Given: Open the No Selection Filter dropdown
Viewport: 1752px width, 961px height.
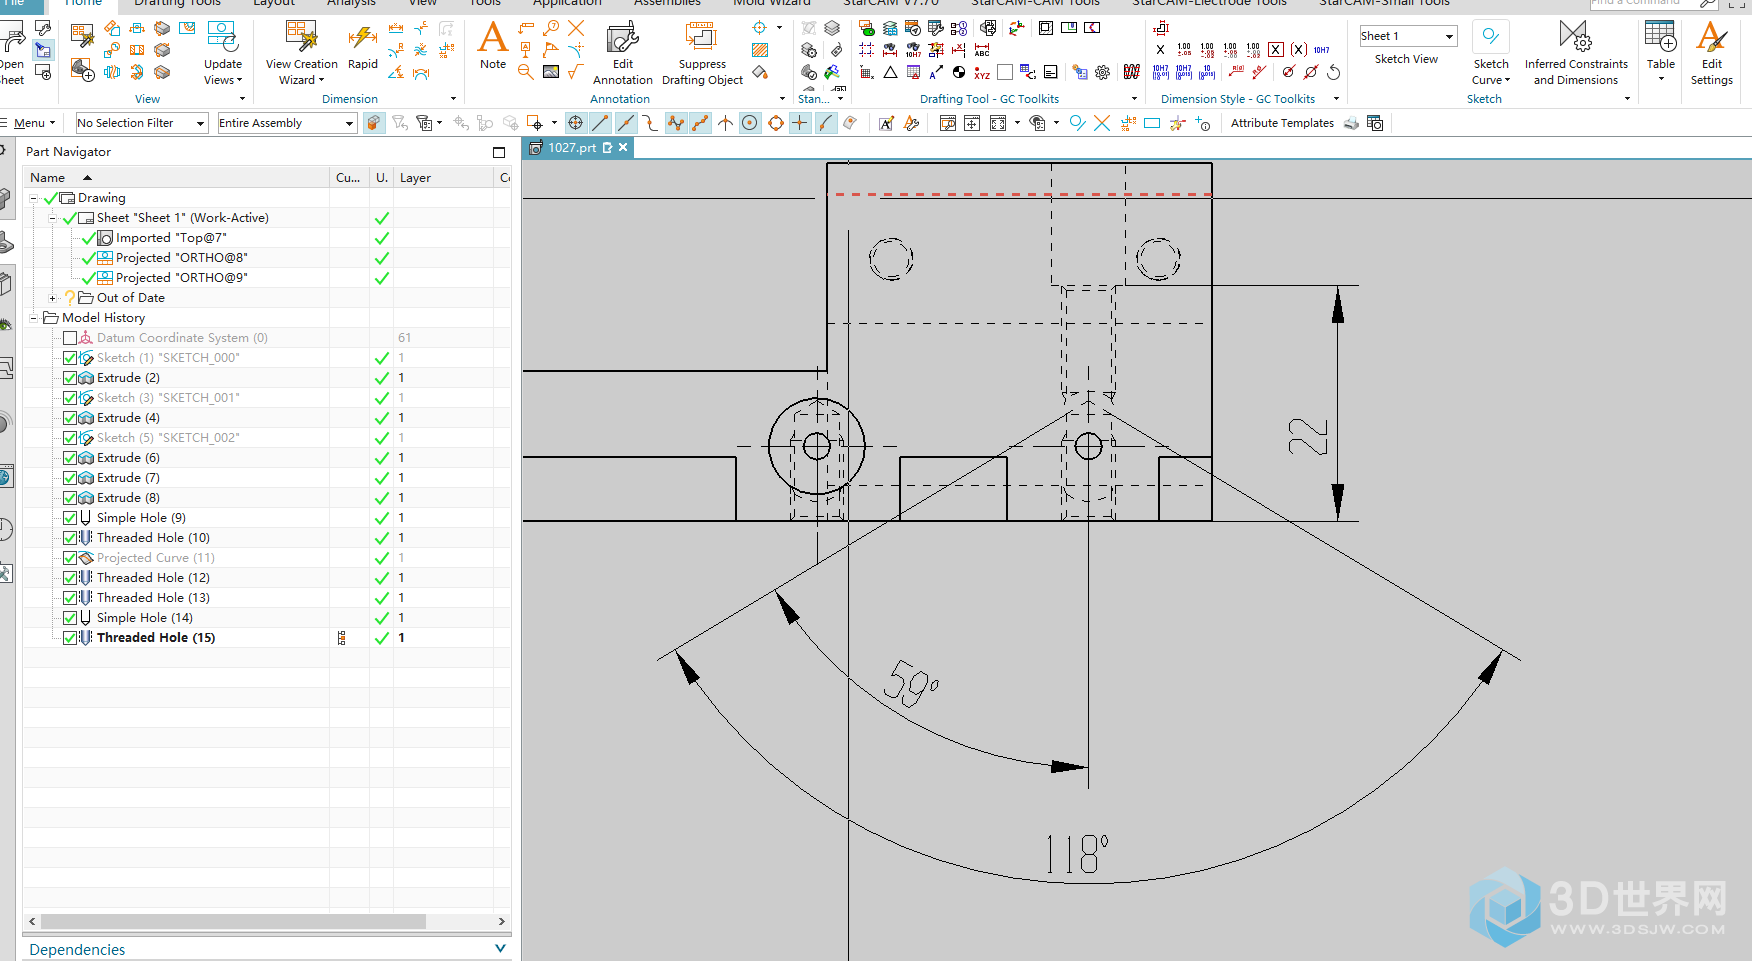Looking at the screenshot, I should (x=141, y=123).
